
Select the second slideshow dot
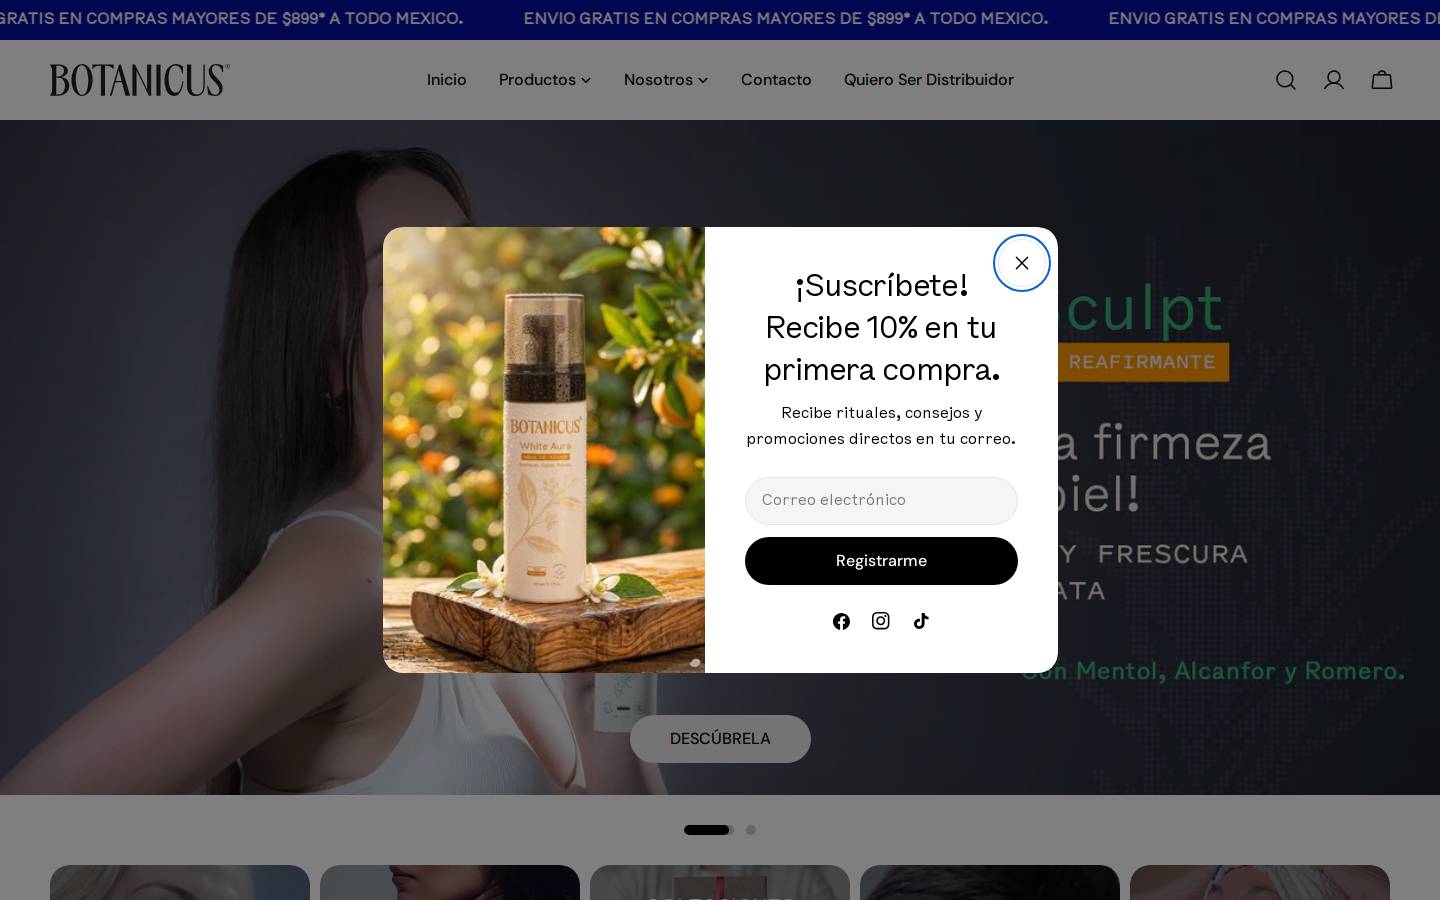click(751, 830)
